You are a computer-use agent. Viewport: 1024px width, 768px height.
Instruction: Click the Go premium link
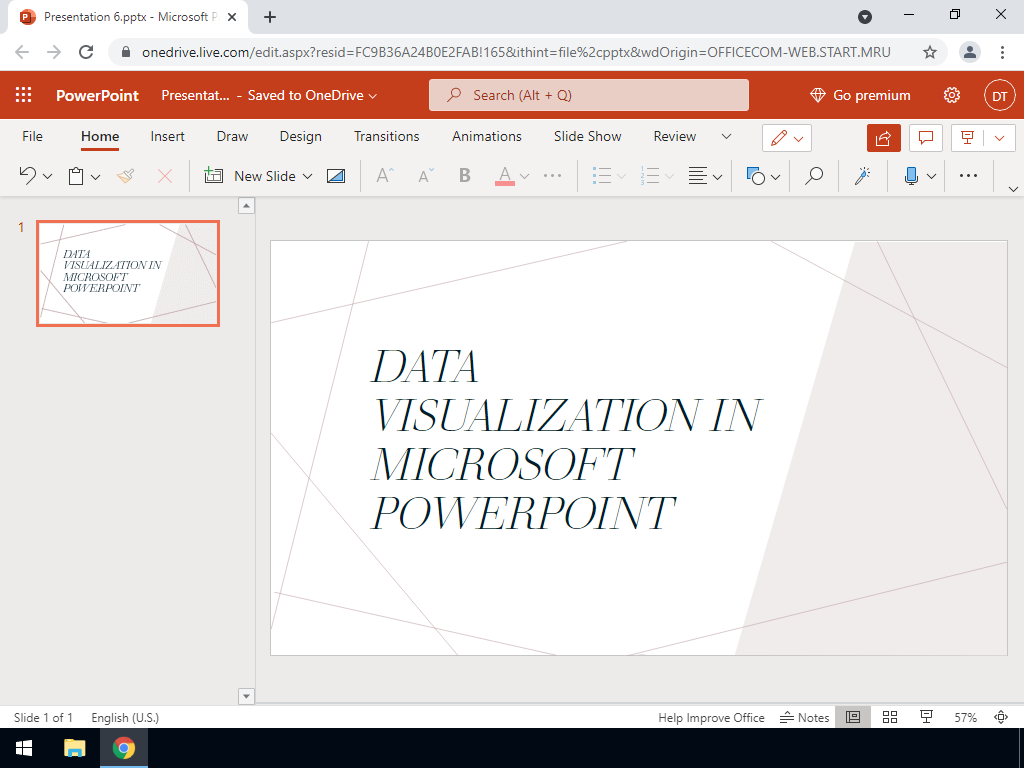point(860,95)
